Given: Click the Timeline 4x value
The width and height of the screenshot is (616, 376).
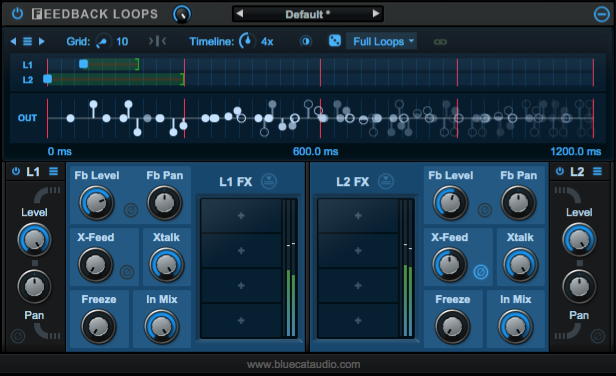Looking at the screenshot, I should pyautogui.click(x=267, y=42).
